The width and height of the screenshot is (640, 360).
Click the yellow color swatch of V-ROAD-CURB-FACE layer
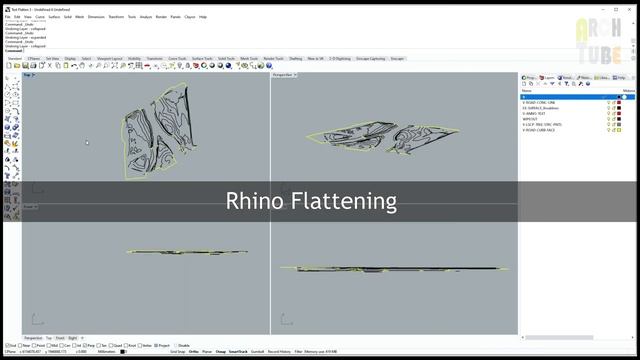[619, 130]
